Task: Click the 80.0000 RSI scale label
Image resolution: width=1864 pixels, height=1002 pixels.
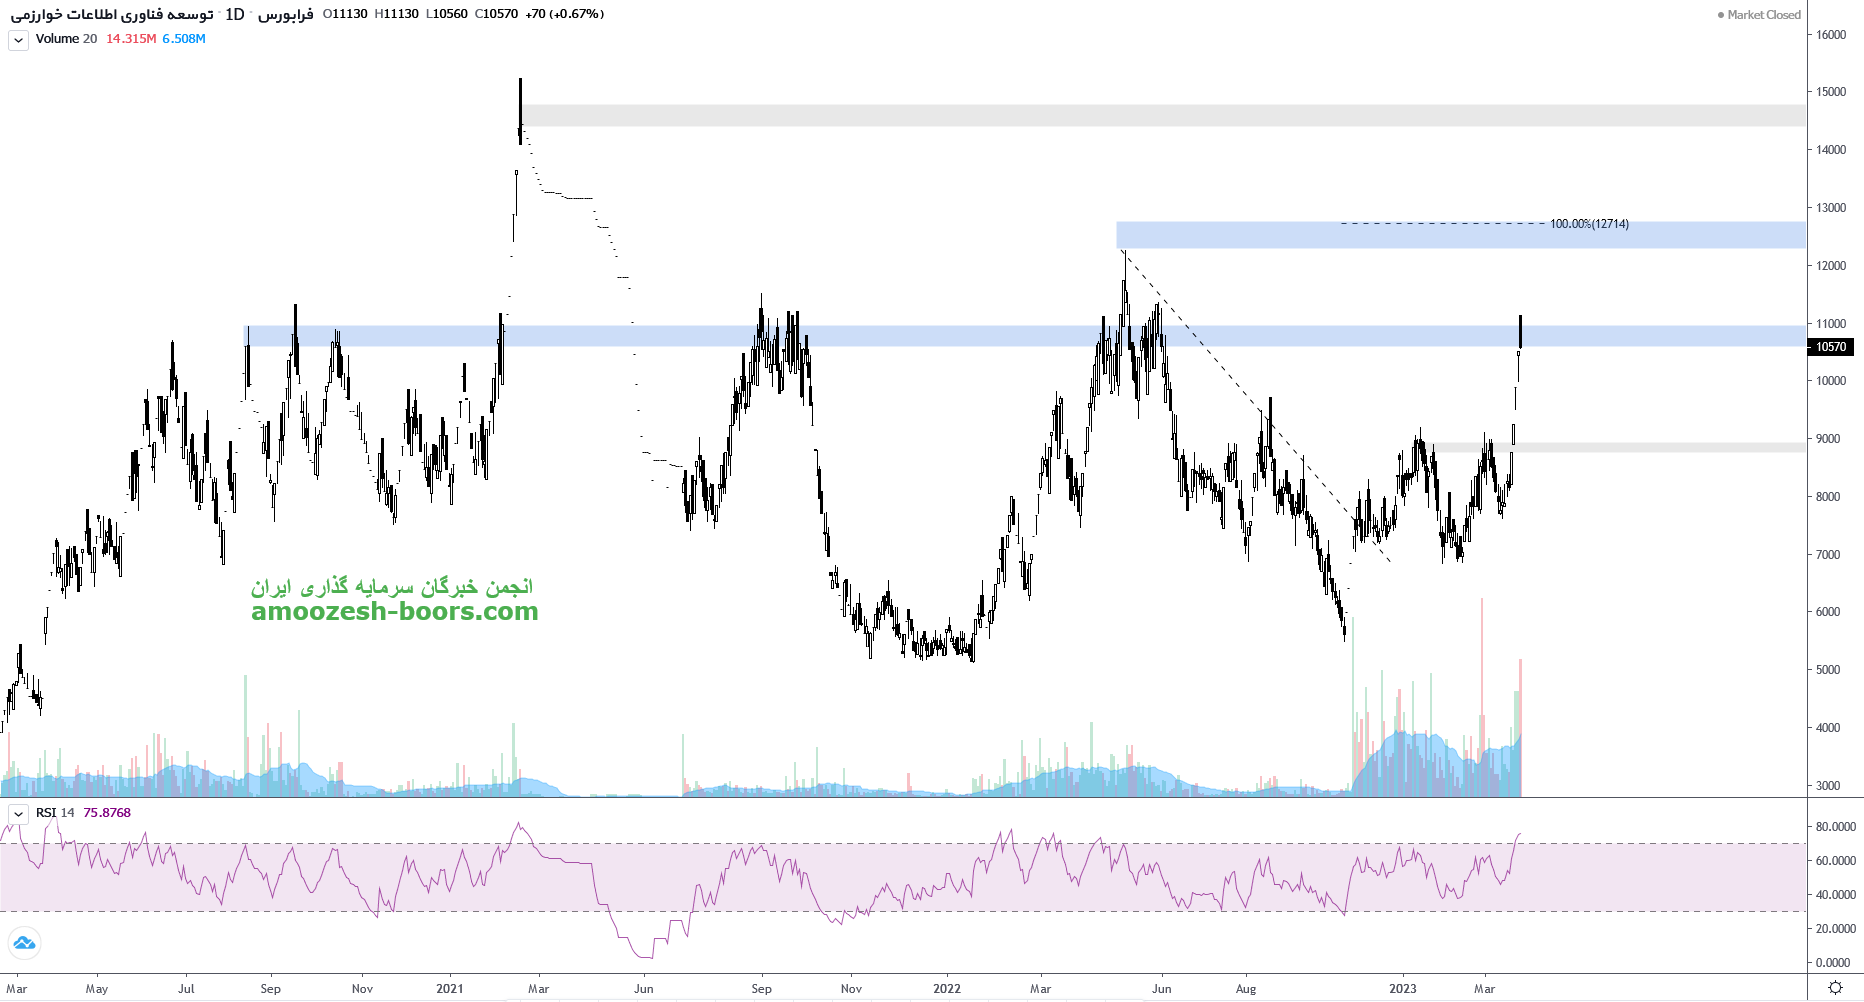Action: click(x=1835, y=827)
